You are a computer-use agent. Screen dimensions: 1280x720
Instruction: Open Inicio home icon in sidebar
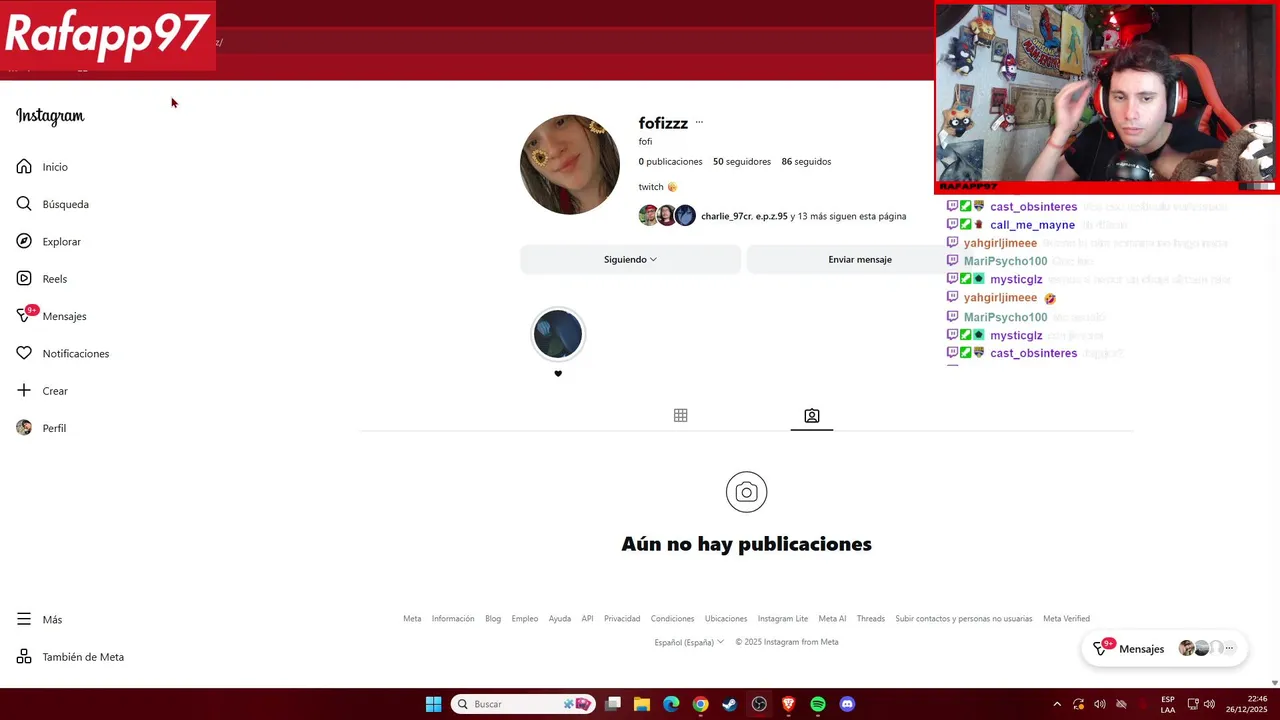pyautogui.click(x=24, y=166)
